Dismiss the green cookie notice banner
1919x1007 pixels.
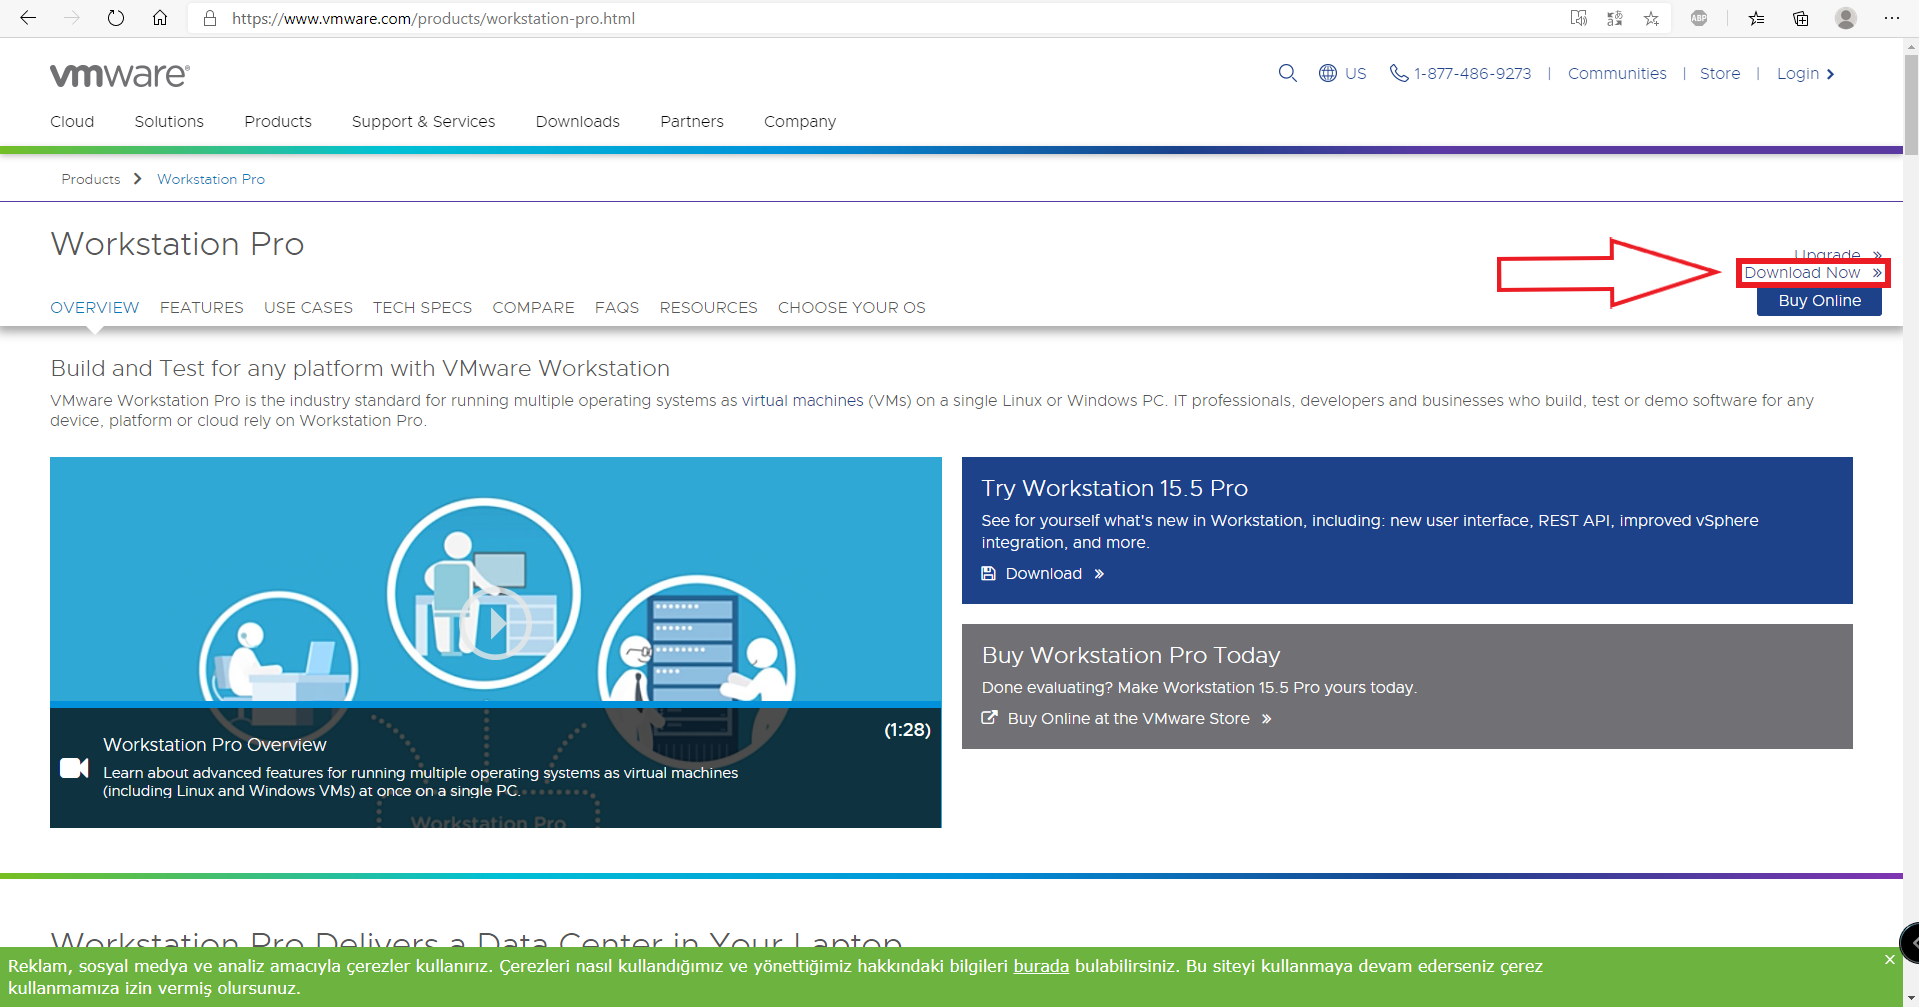[x=1889, y=960]
